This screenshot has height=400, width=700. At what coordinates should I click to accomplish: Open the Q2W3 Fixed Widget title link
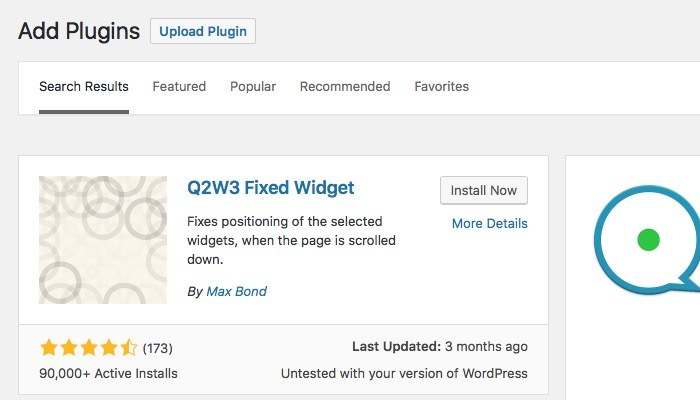pyautogui.click(x=271, y=187)
